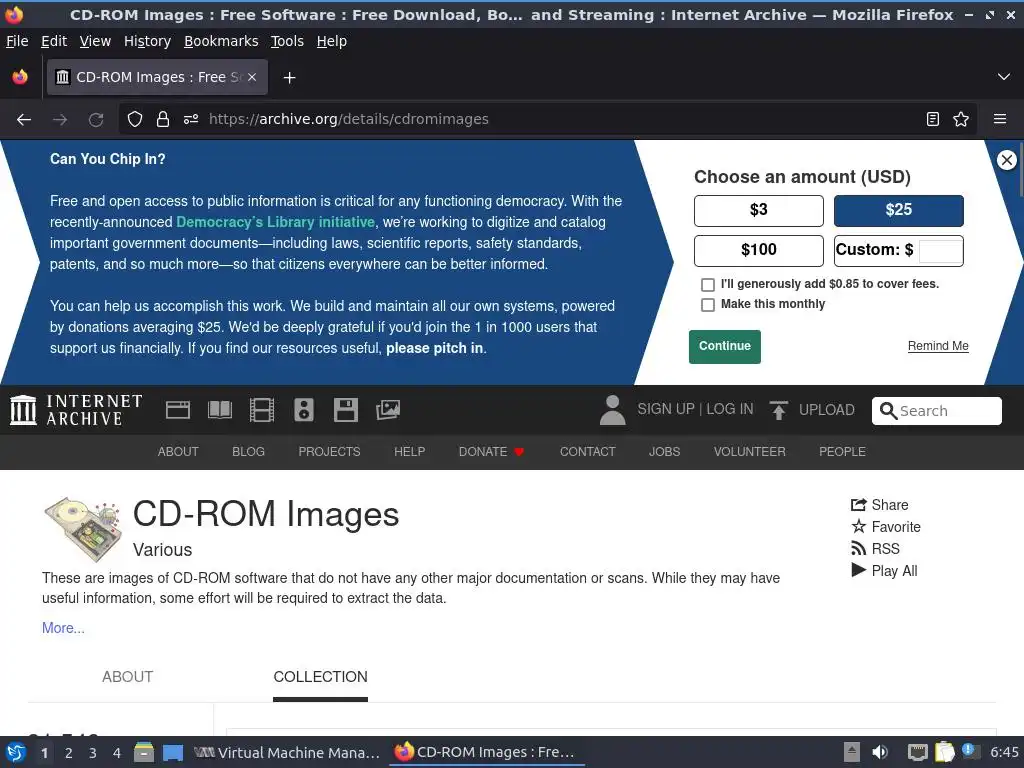
Task: Click Favorite star action
Action: pyautogui.click(x=886, y=527)
